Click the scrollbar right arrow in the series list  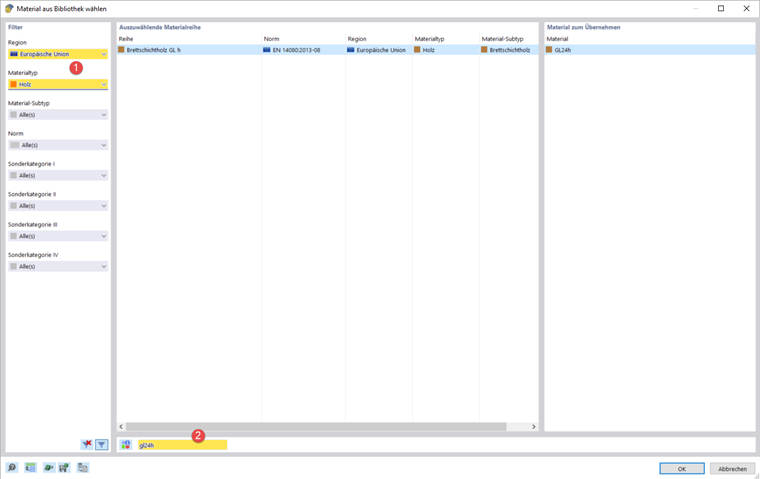[534, 427]
